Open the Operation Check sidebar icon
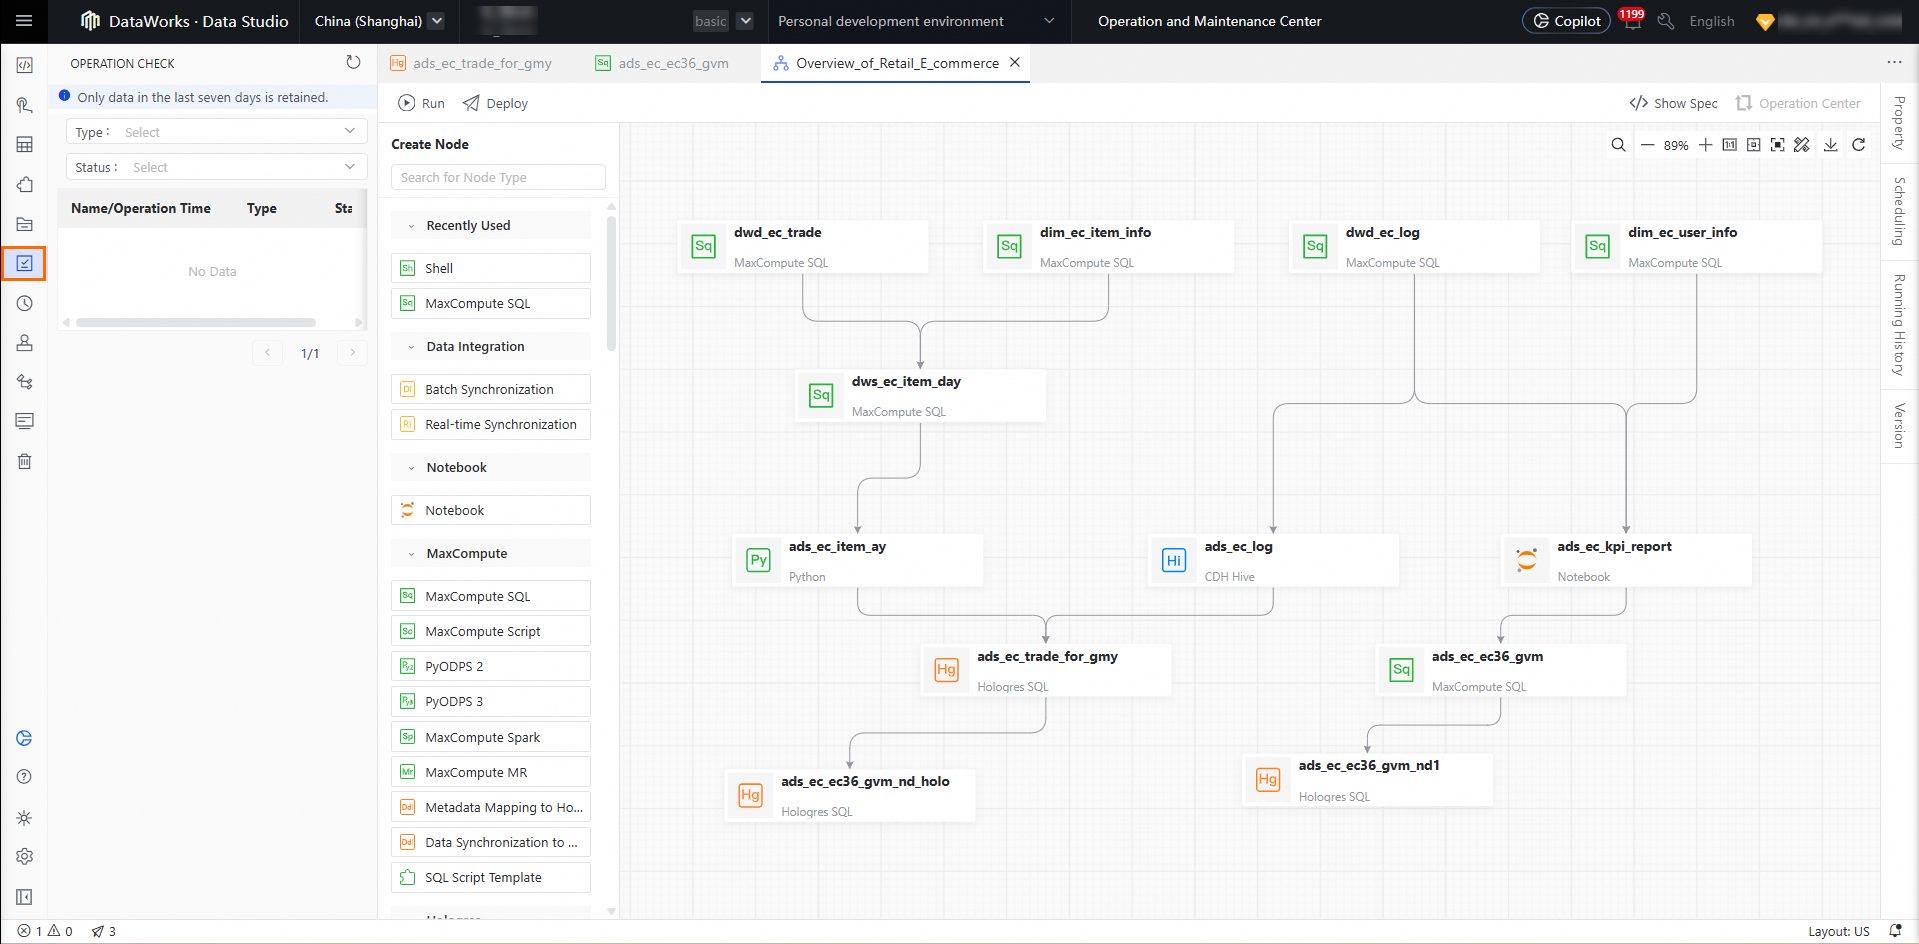1919x944 pixels. pos(25,263)
